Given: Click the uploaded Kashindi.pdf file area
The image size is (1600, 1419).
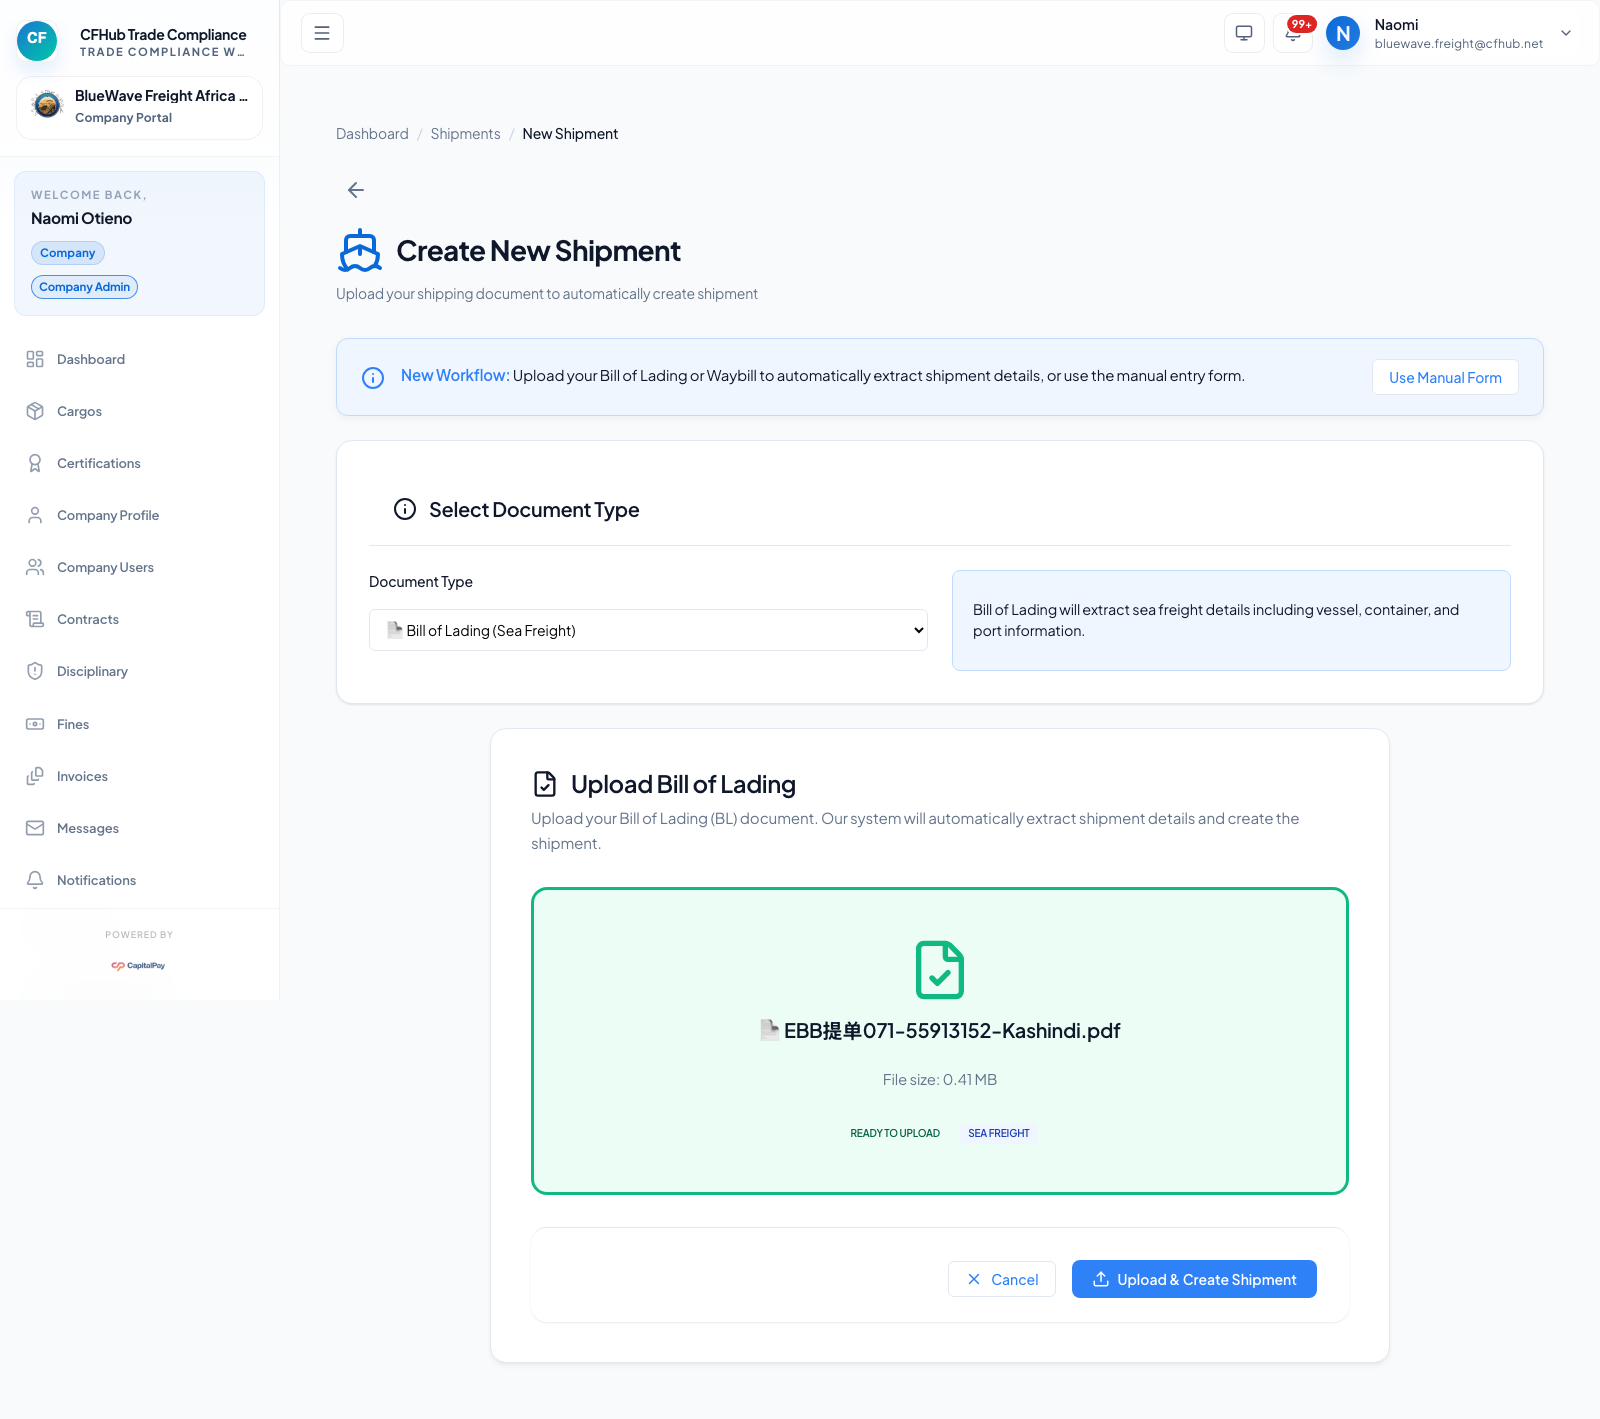Looking at the screenshot, I should [939, 1040].
